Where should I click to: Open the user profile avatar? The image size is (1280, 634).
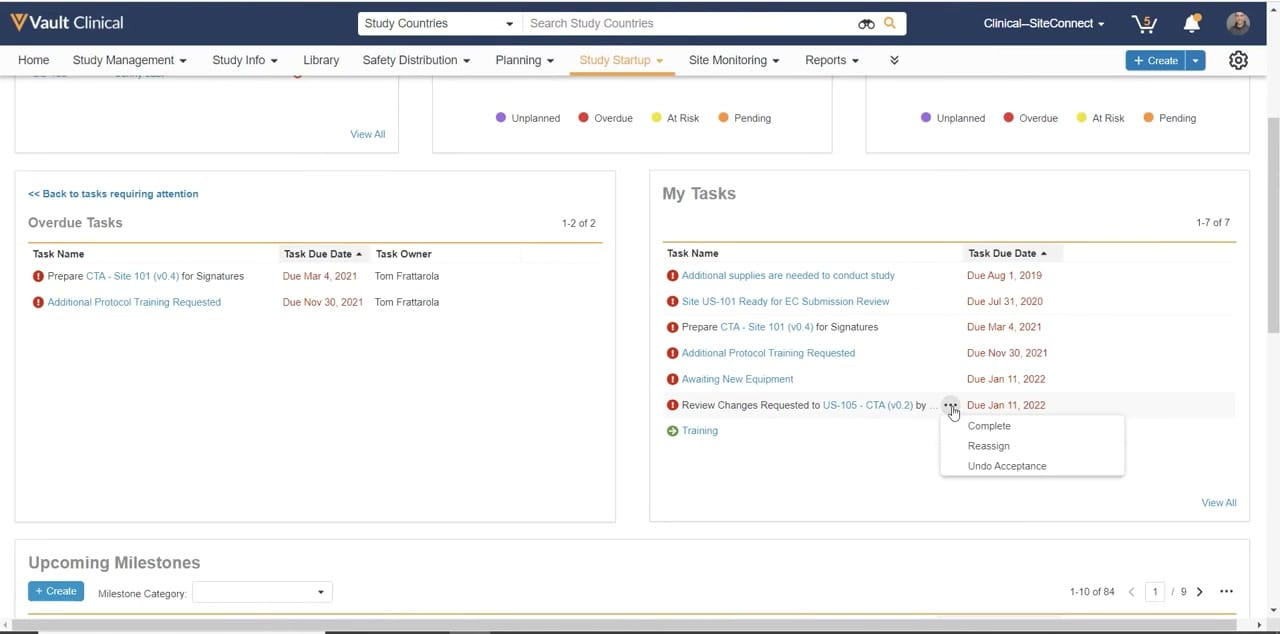pos(1238,23)
